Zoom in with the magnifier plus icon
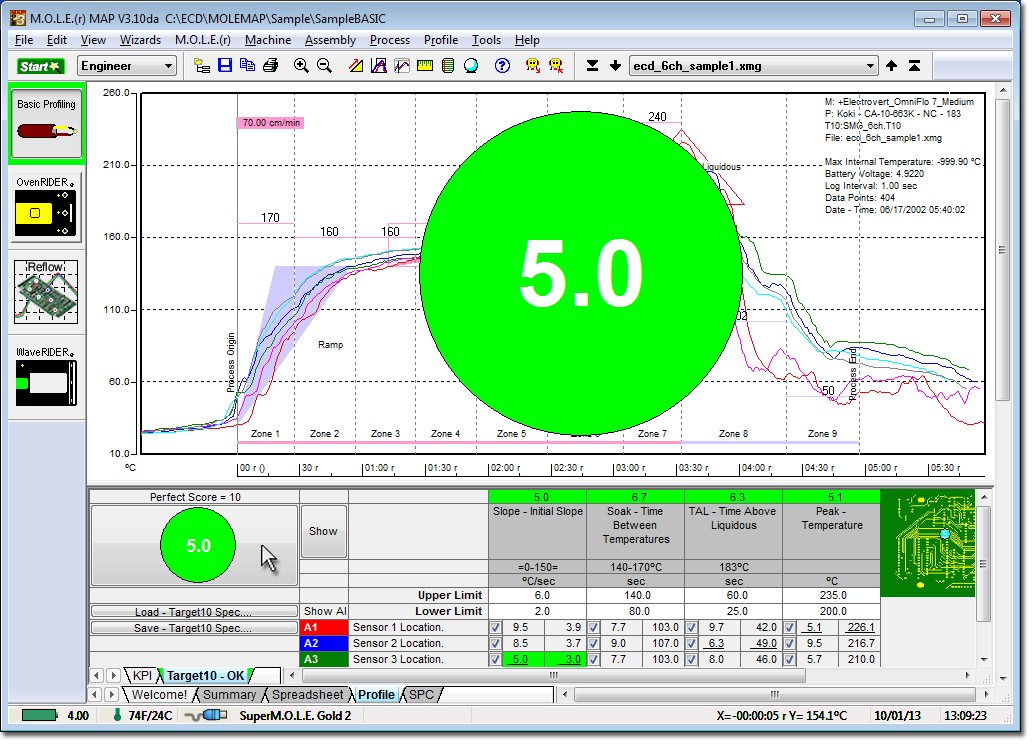1034x748 pixels. (x=301, y=66)
